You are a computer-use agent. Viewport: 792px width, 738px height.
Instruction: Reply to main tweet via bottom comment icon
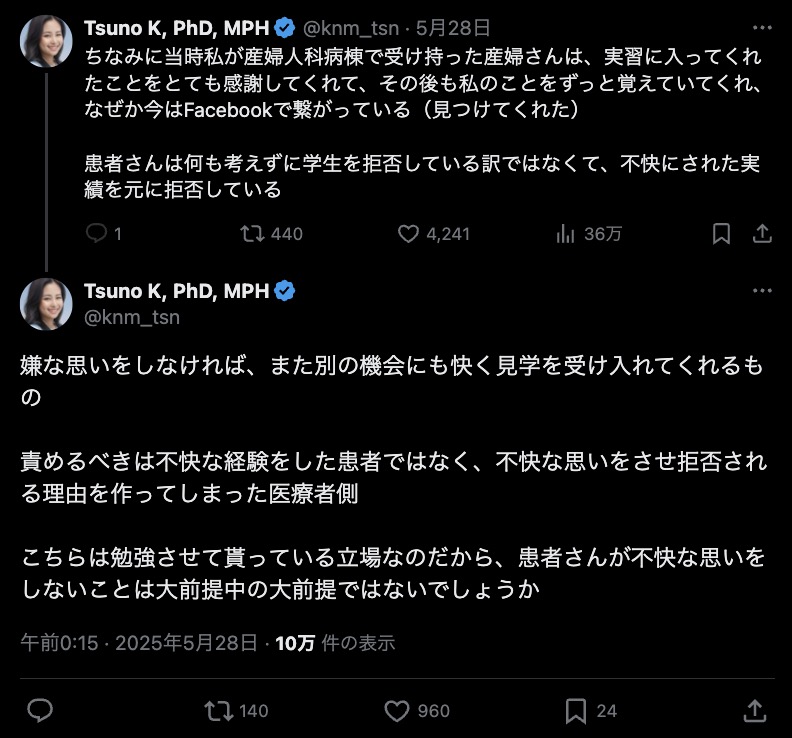[x=40, y=710]
